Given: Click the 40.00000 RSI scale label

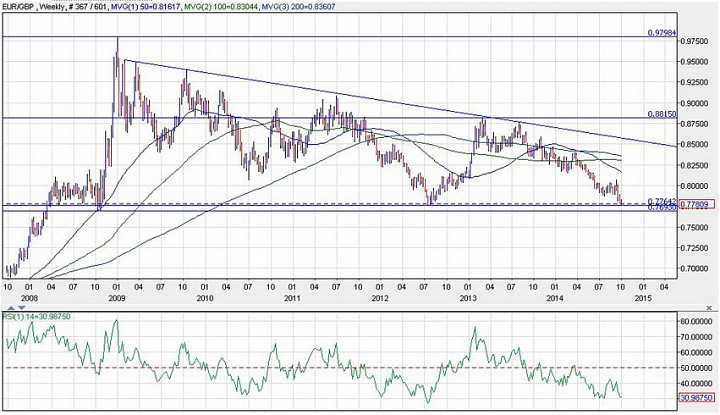Looking at the screenshot, I should coord(697,383).
